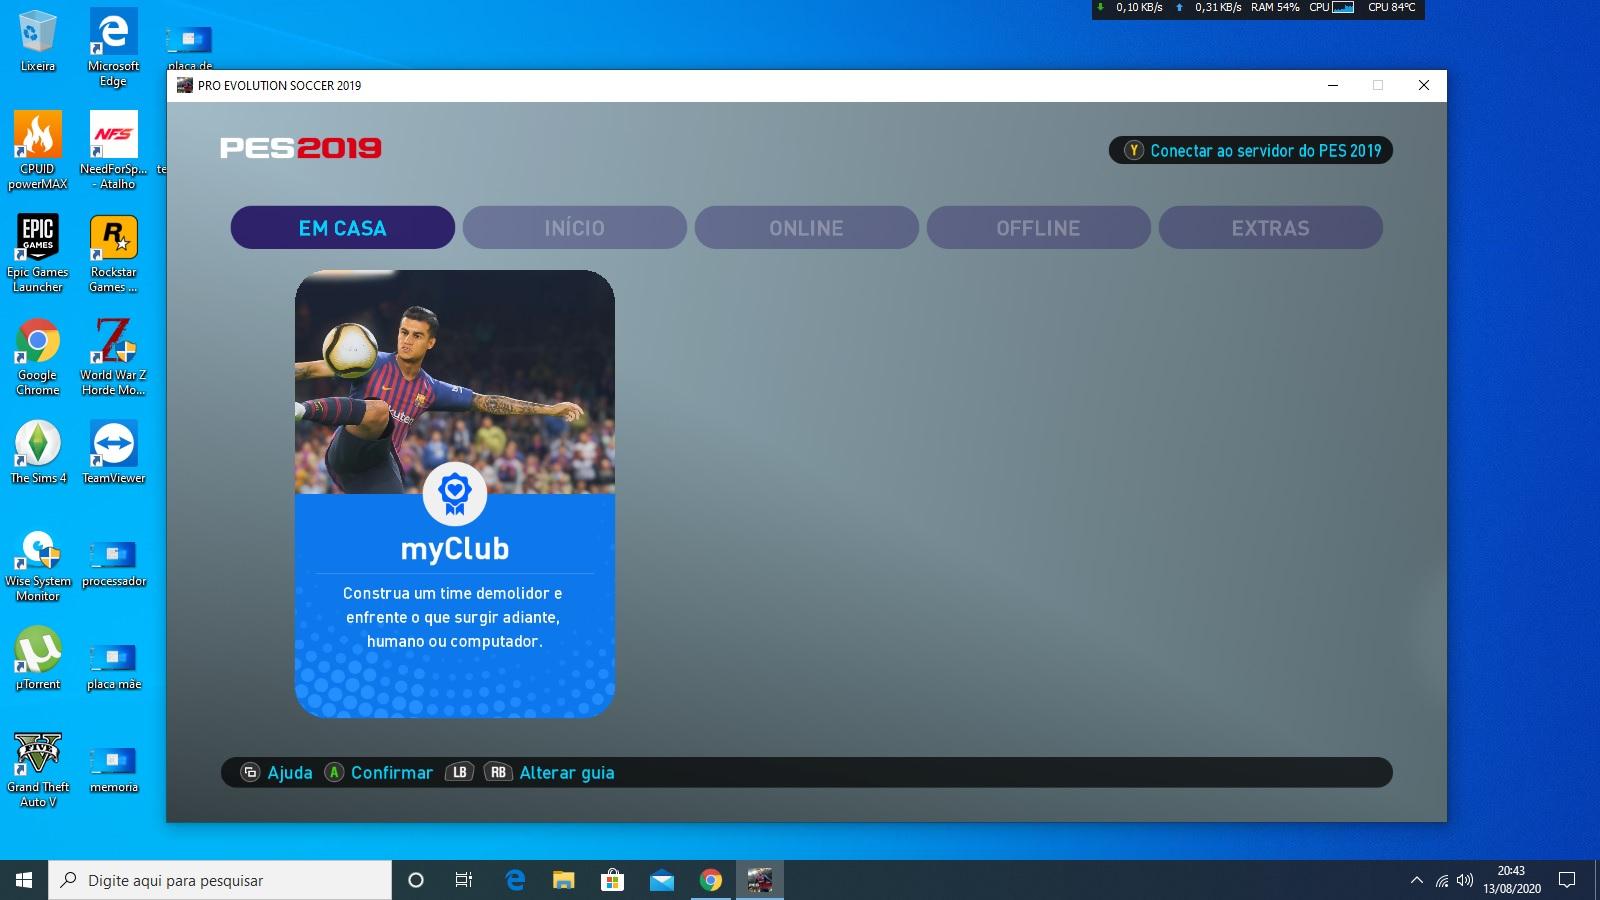Click the Y button icon
Screen dimensions: 1600x900
[x=1134, y=151]
